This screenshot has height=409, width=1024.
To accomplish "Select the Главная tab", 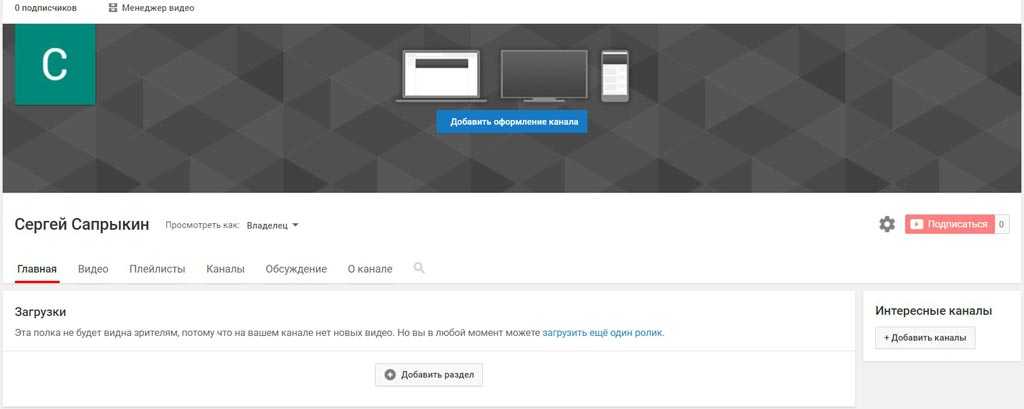I will tap(37, 269).
